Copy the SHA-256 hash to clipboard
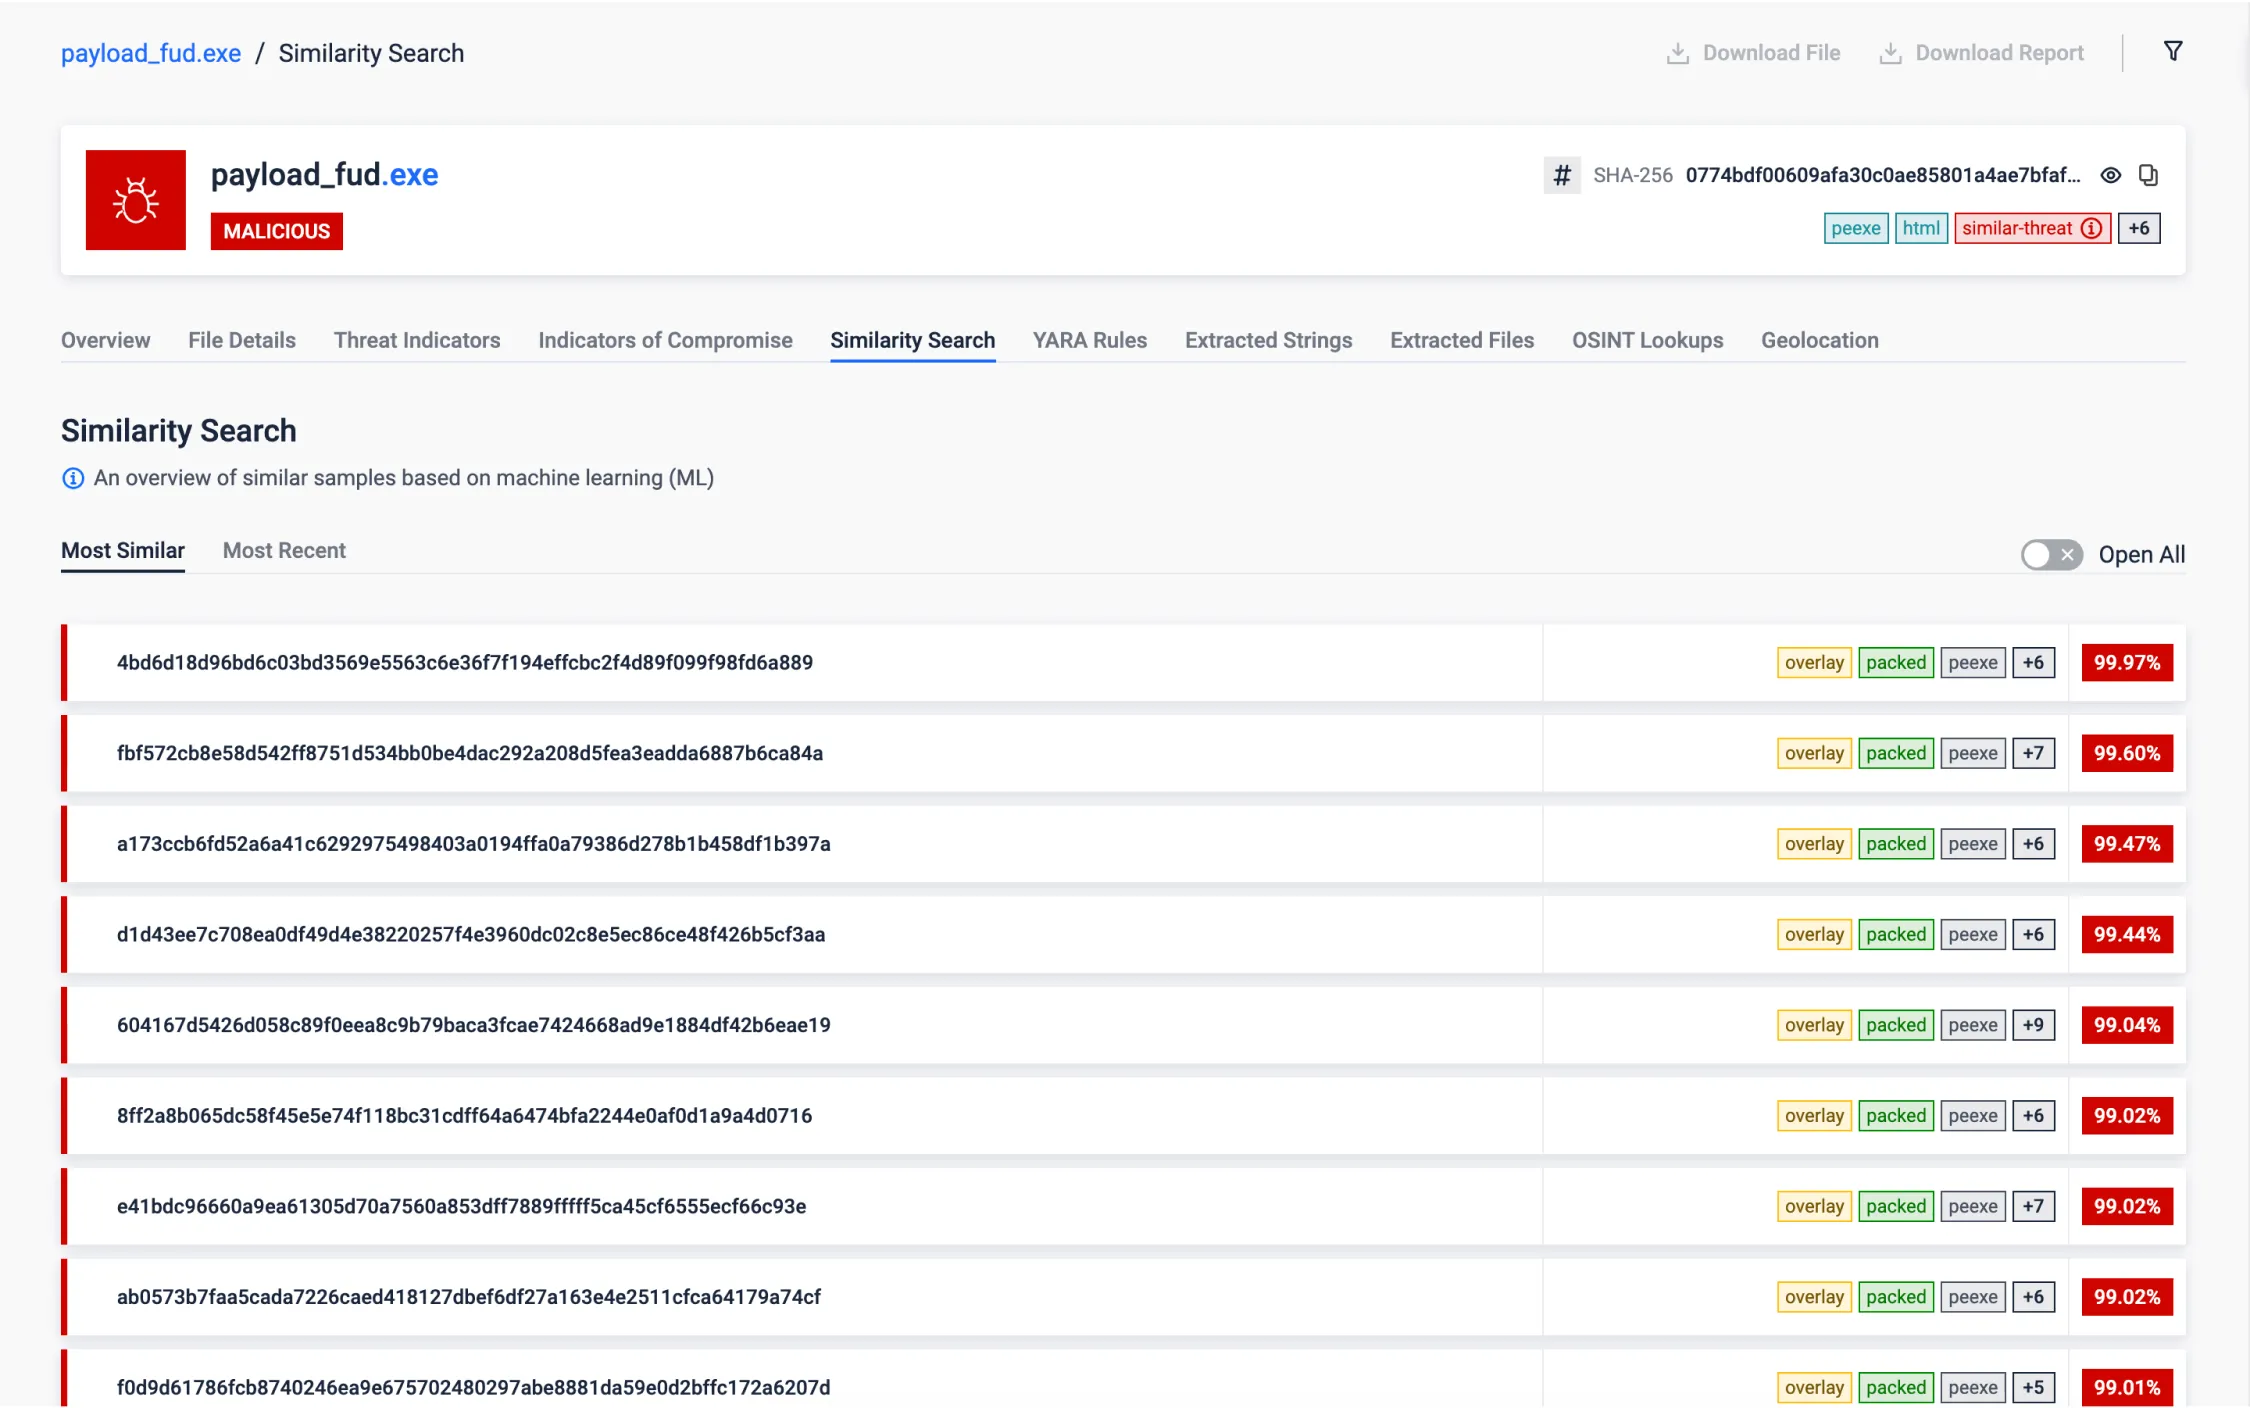Viewport: 2250px width, 1408px height. coord(2148,175)
